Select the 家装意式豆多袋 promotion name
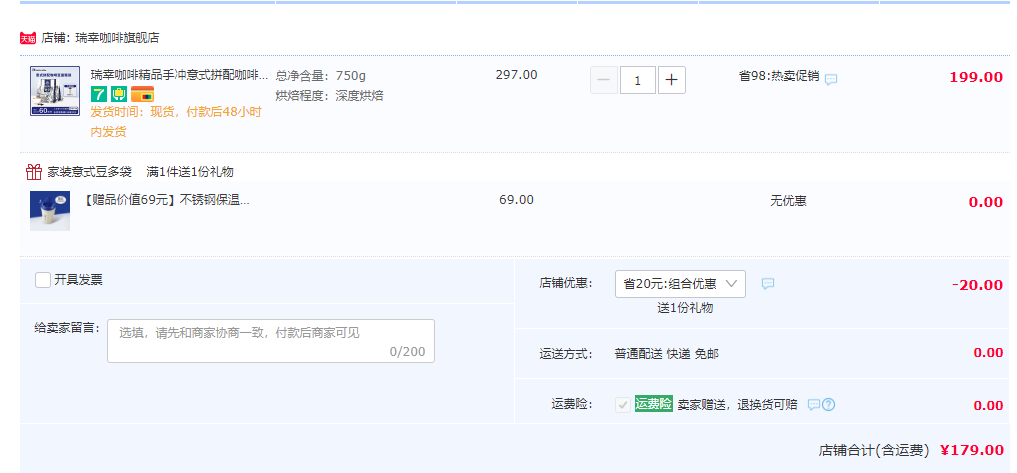This screenshot has height=473, width=1017. [x=90, y=172]
